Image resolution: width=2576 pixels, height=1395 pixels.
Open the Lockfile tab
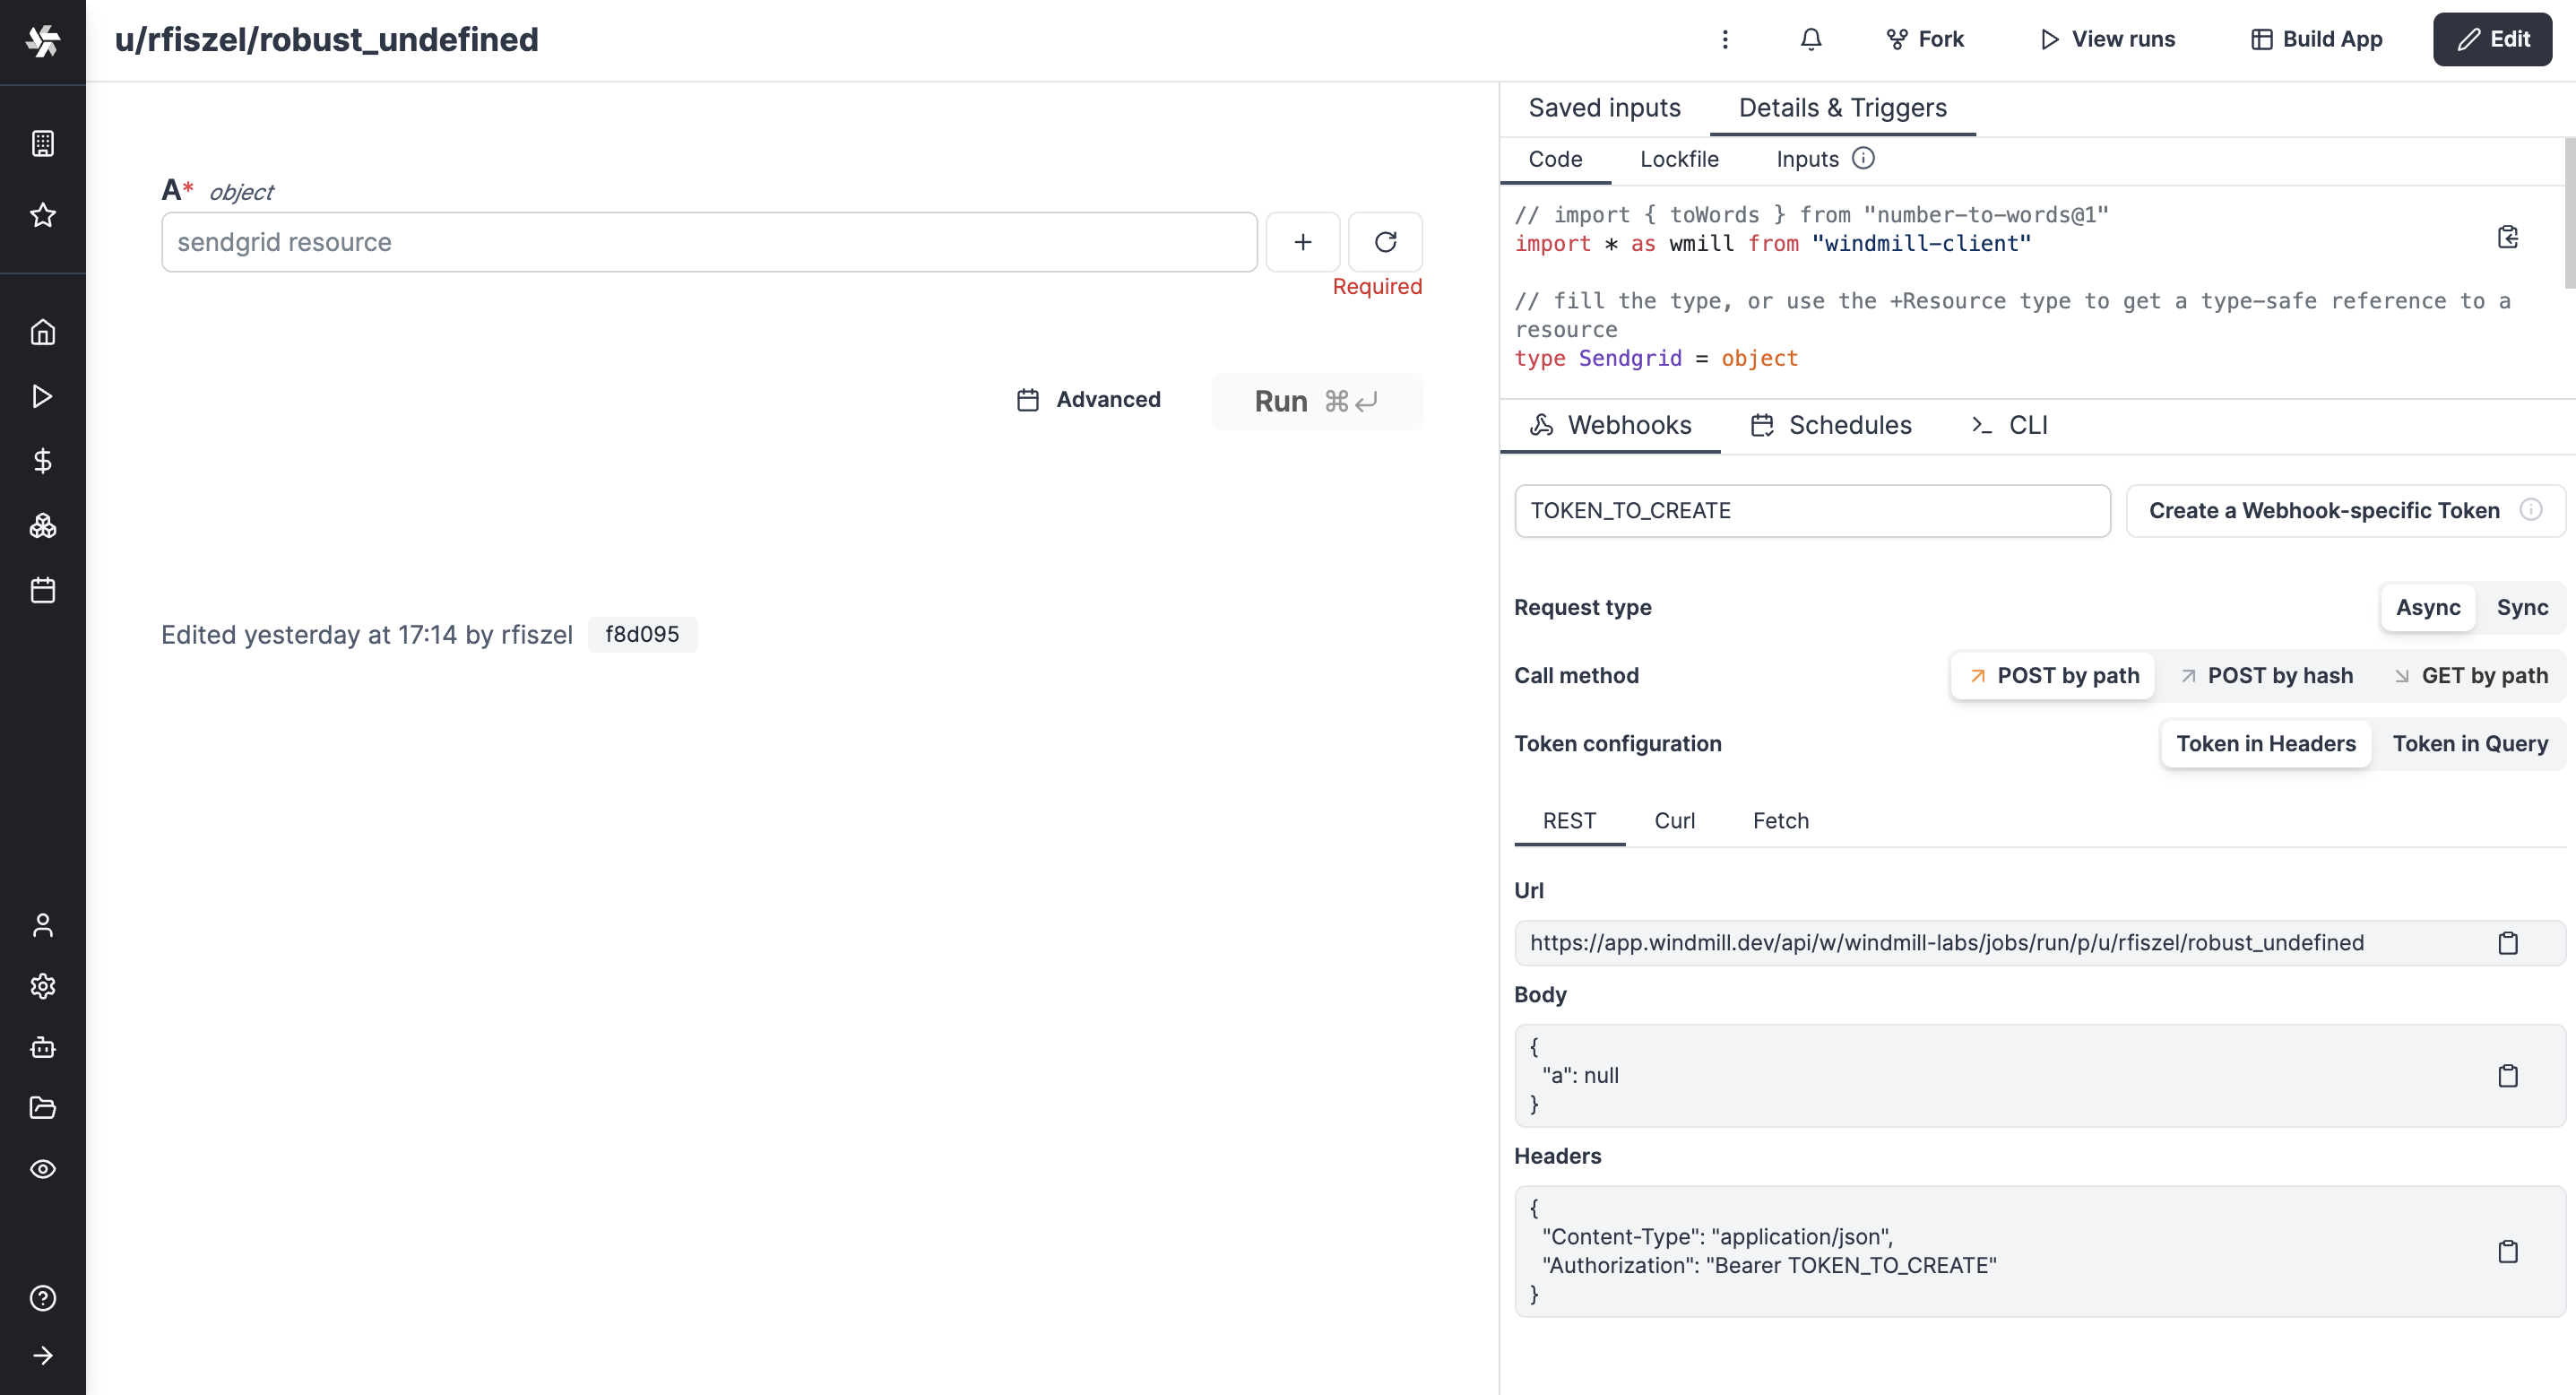[x=1679, y=159]
